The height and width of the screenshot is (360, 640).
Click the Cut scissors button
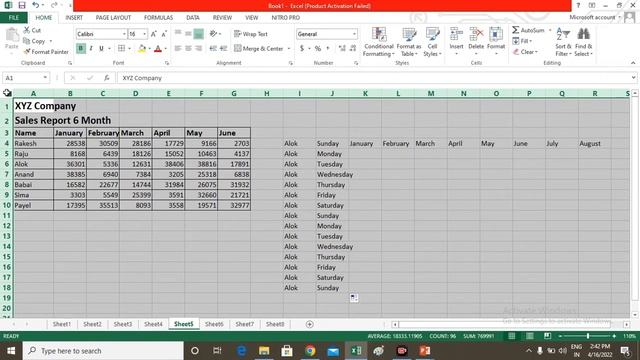pos(32,30)
